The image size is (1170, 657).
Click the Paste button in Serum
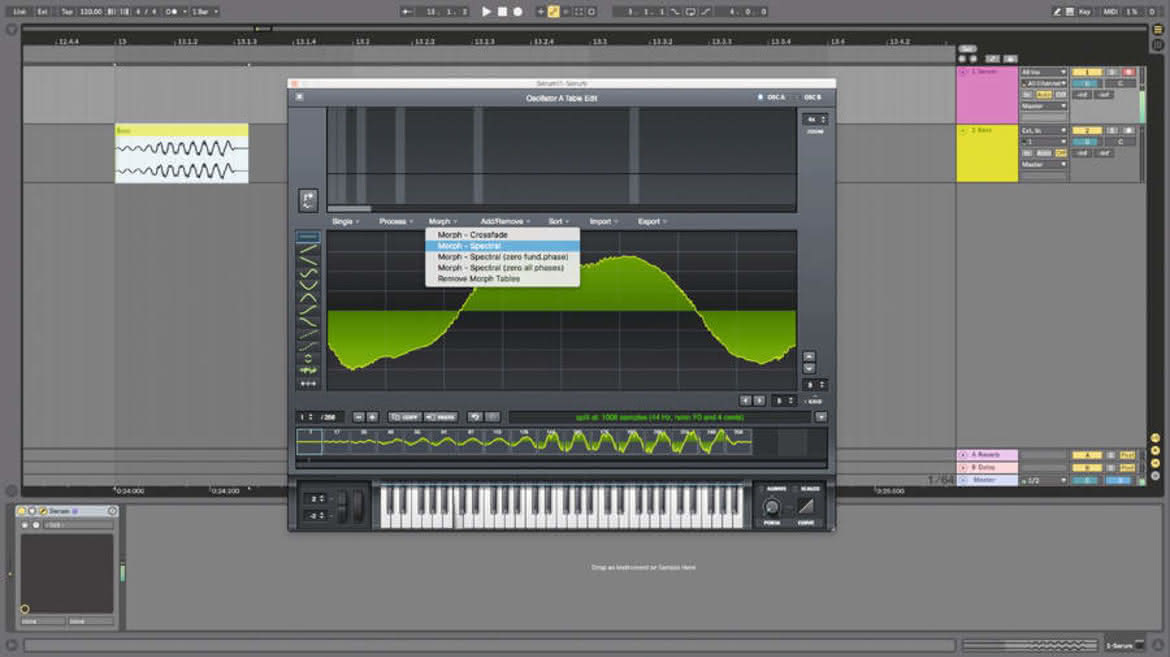point(441,417)
